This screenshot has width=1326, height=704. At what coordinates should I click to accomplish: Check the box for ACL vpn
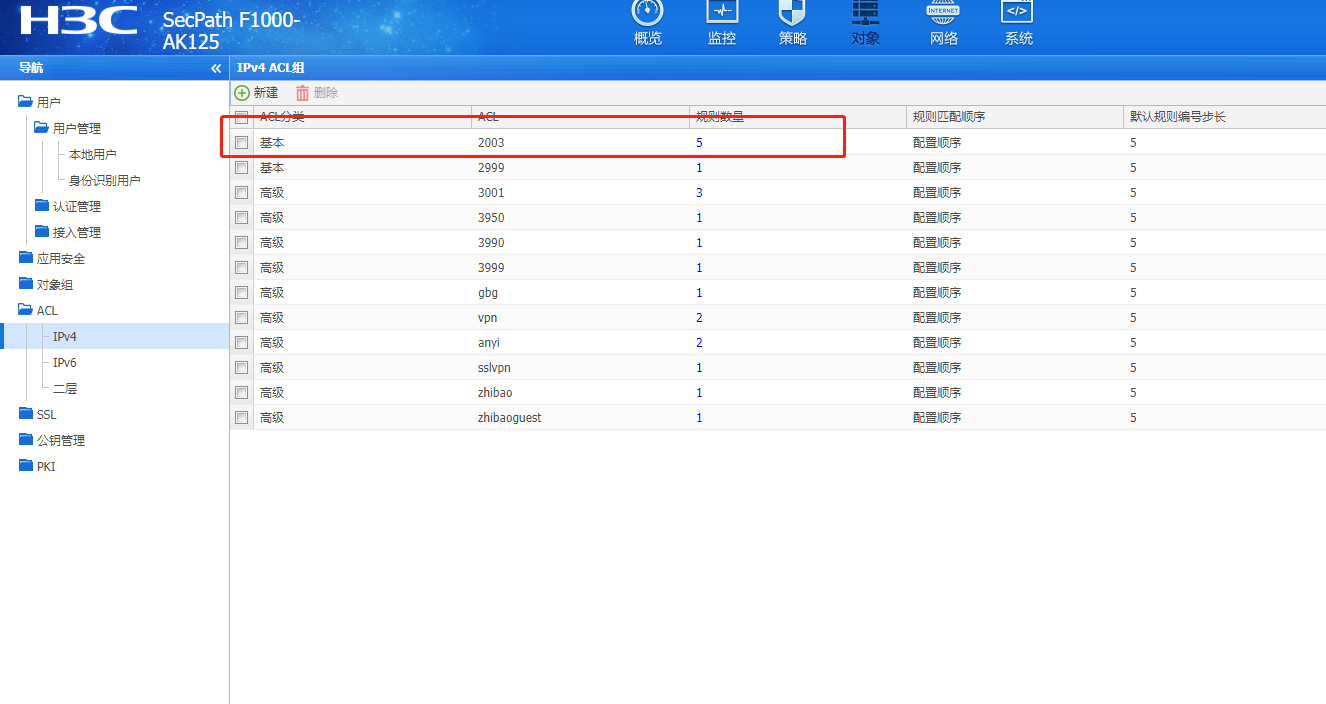pyautogui.click(x=241, y=318)
